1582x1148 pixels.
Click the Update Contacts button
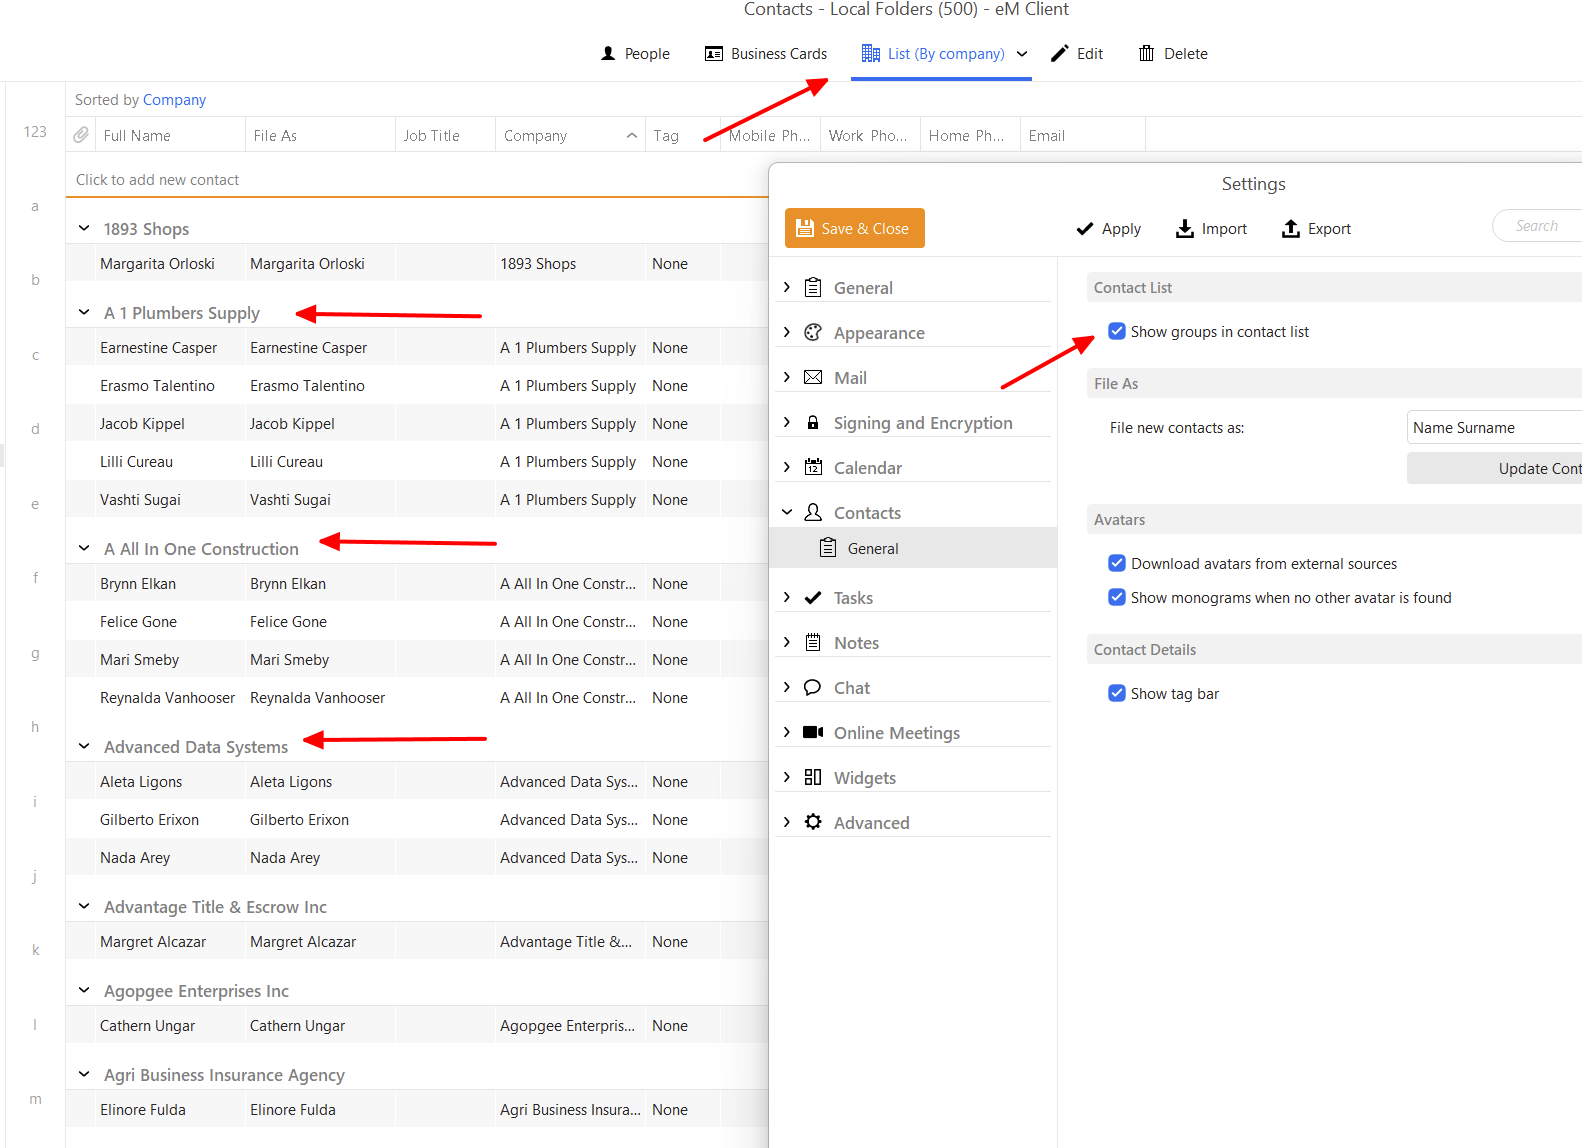[x=1494, y=468]
